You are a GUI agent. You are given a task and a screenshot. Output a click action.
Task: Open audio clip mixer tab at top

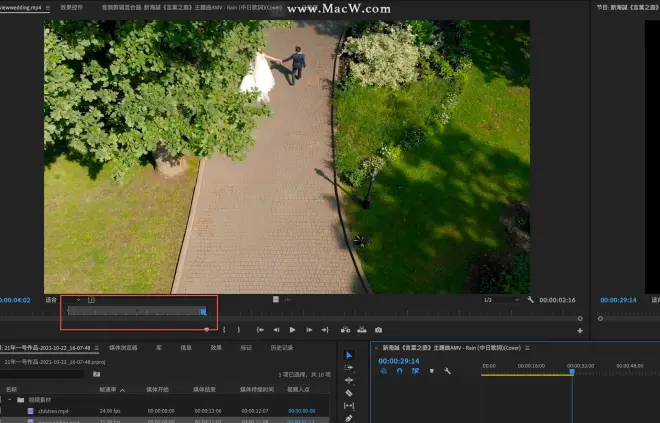pyautogui.click(x=192, y=8)
